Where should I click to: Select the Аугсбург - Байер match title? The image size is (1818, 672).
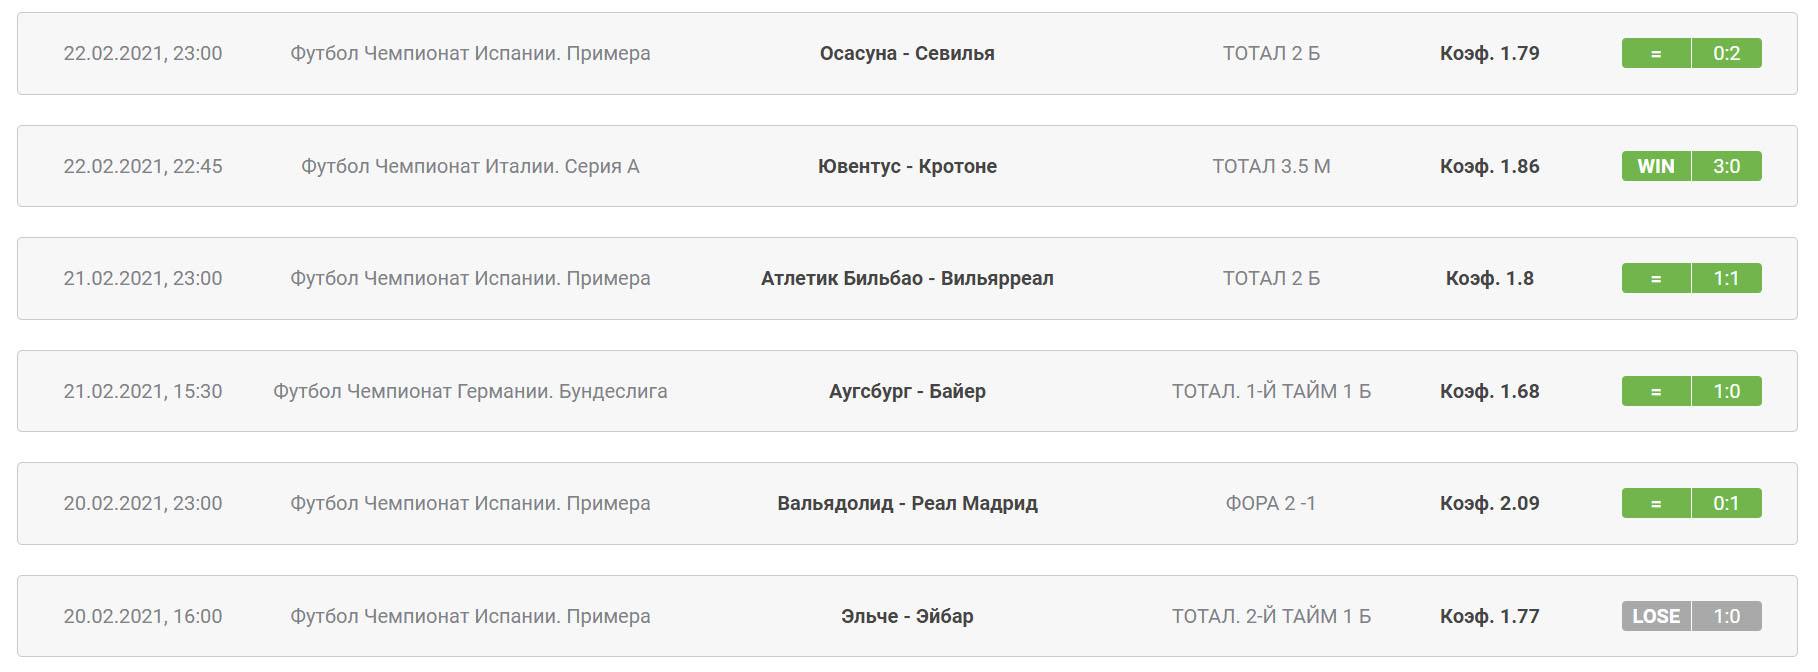point(907,392)
